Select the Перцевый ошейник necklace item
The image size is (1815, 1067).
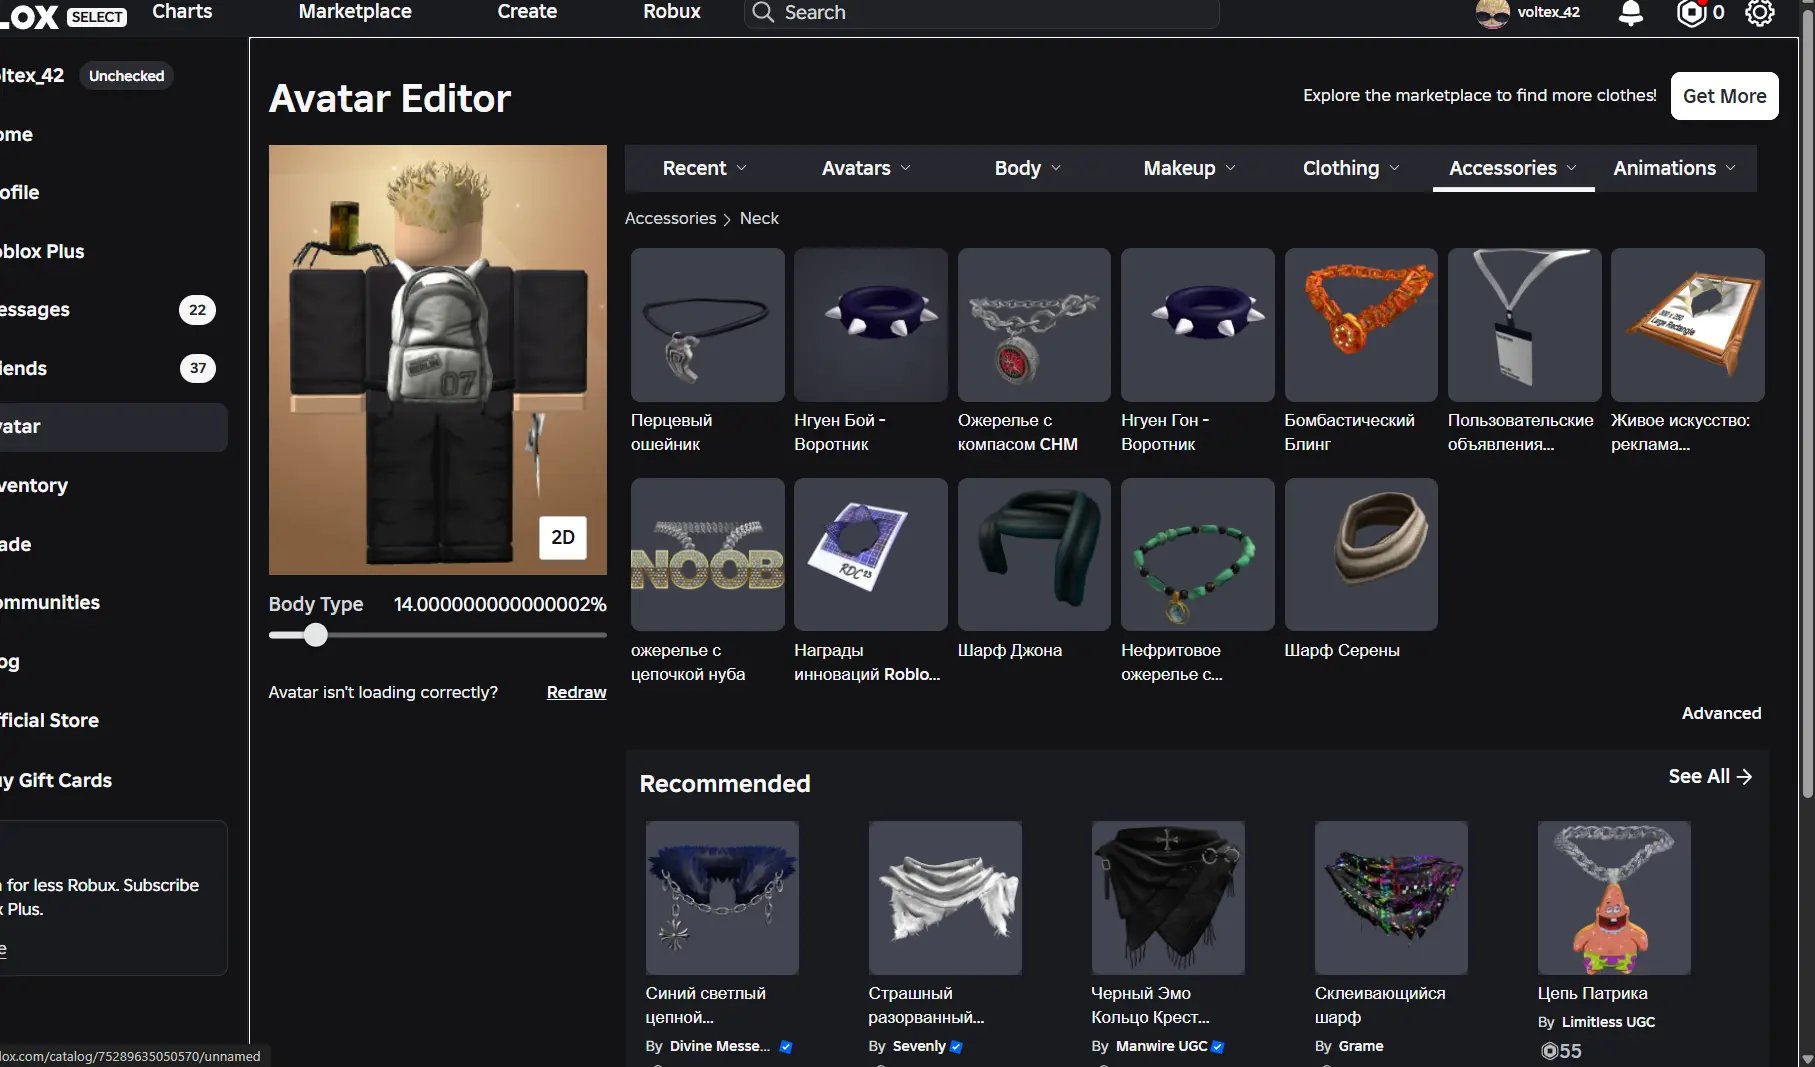[x=707, y=325]
